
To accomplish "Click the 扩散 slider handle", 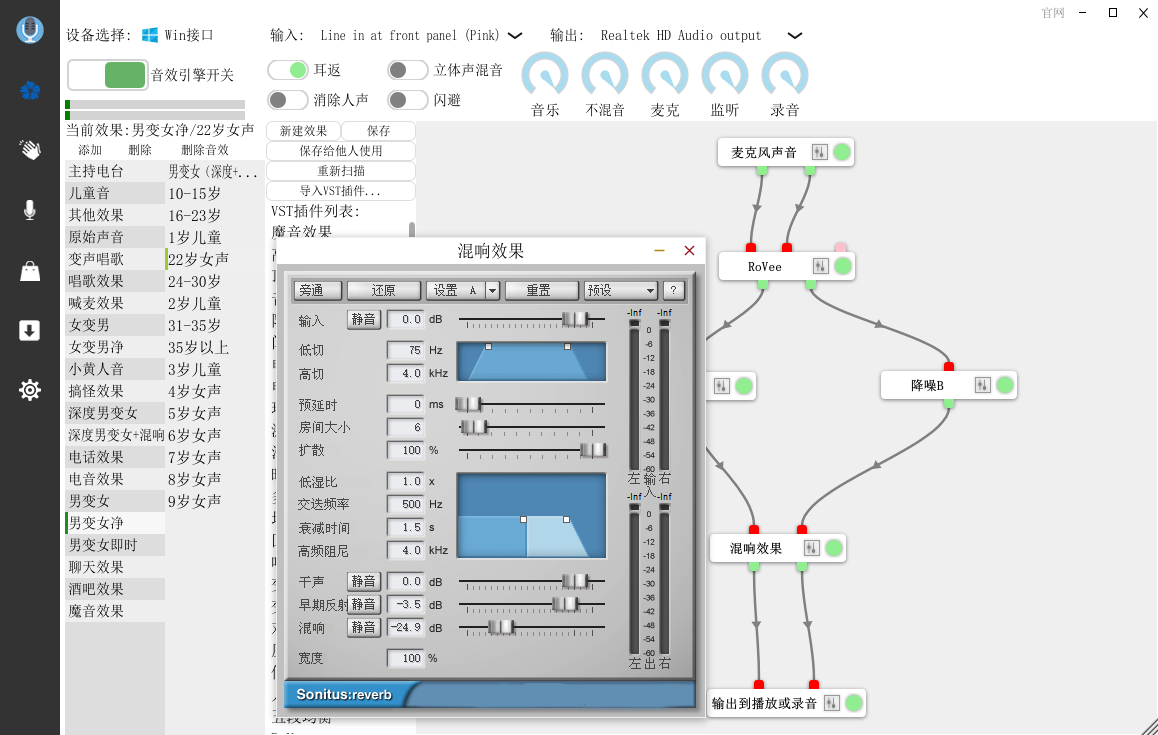I will (x=594, y=450).
